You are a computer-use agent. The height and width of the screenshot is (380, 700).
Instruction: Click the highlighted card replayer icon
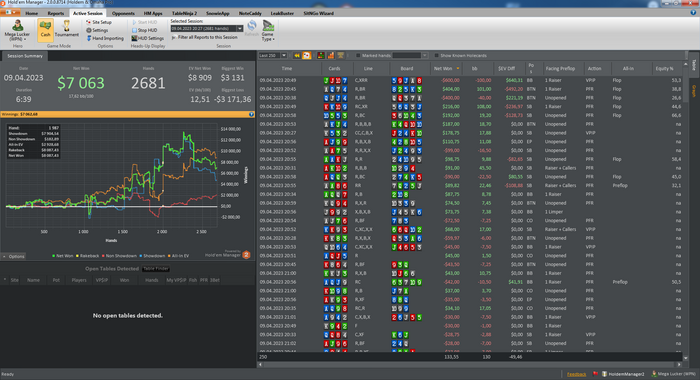(x=307, y=55)
